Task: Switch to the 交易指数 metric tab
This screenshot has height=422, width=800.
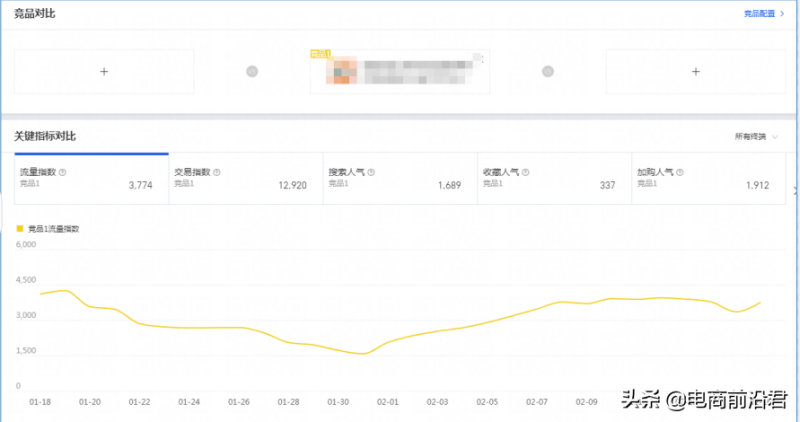Action: [245, 179]
